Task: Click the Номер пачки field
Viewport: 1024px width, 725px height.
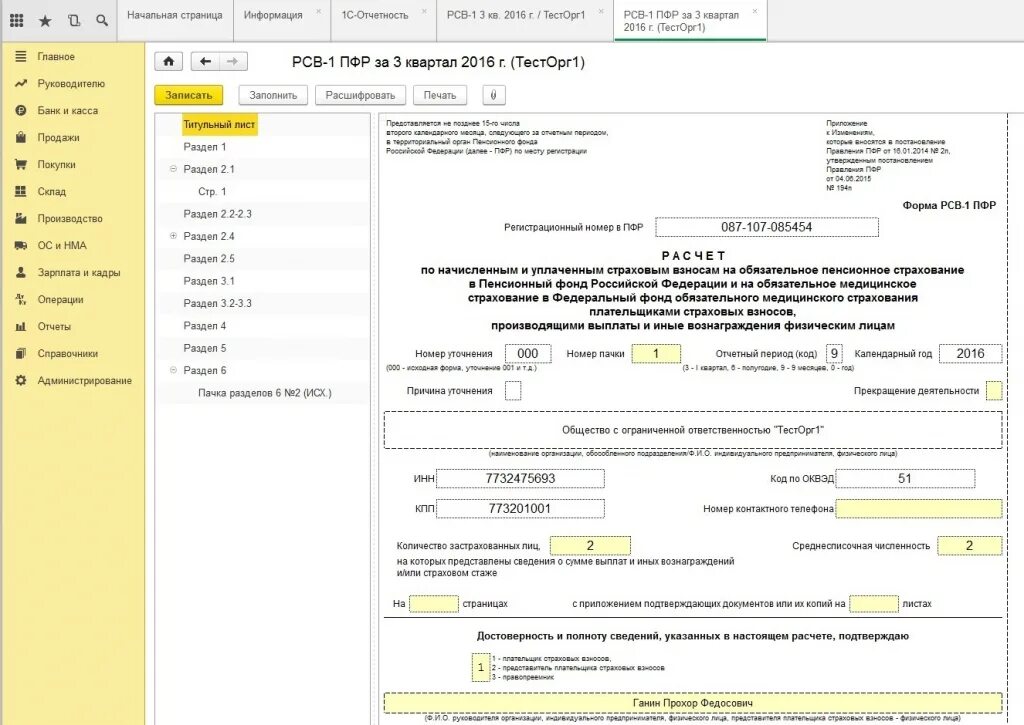Action: 656,353
